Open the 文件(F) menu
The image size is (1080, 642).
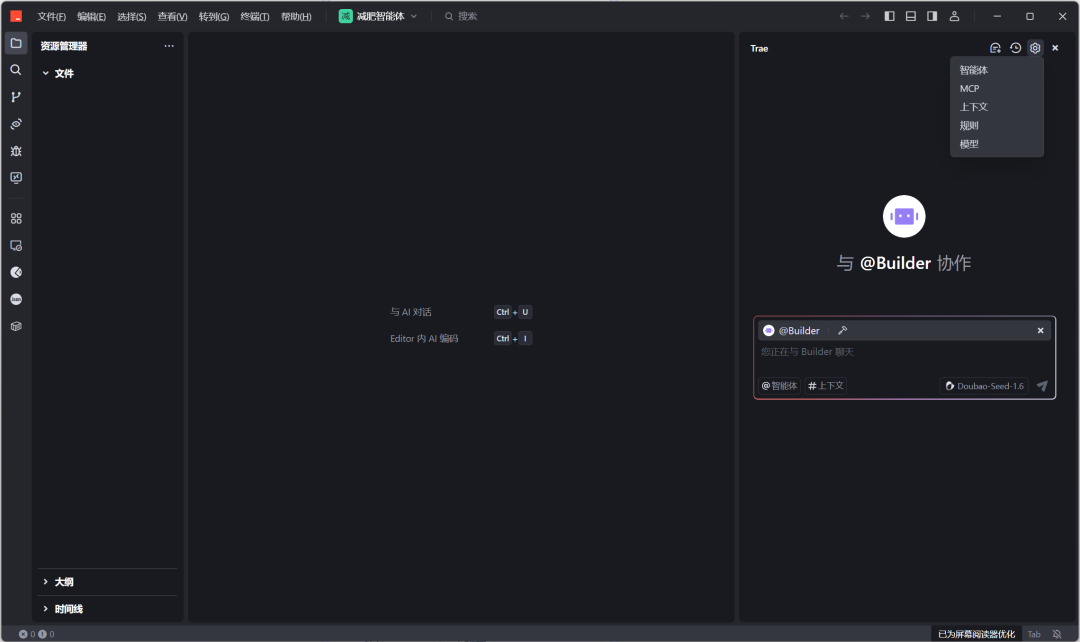(x=52, y=17)
